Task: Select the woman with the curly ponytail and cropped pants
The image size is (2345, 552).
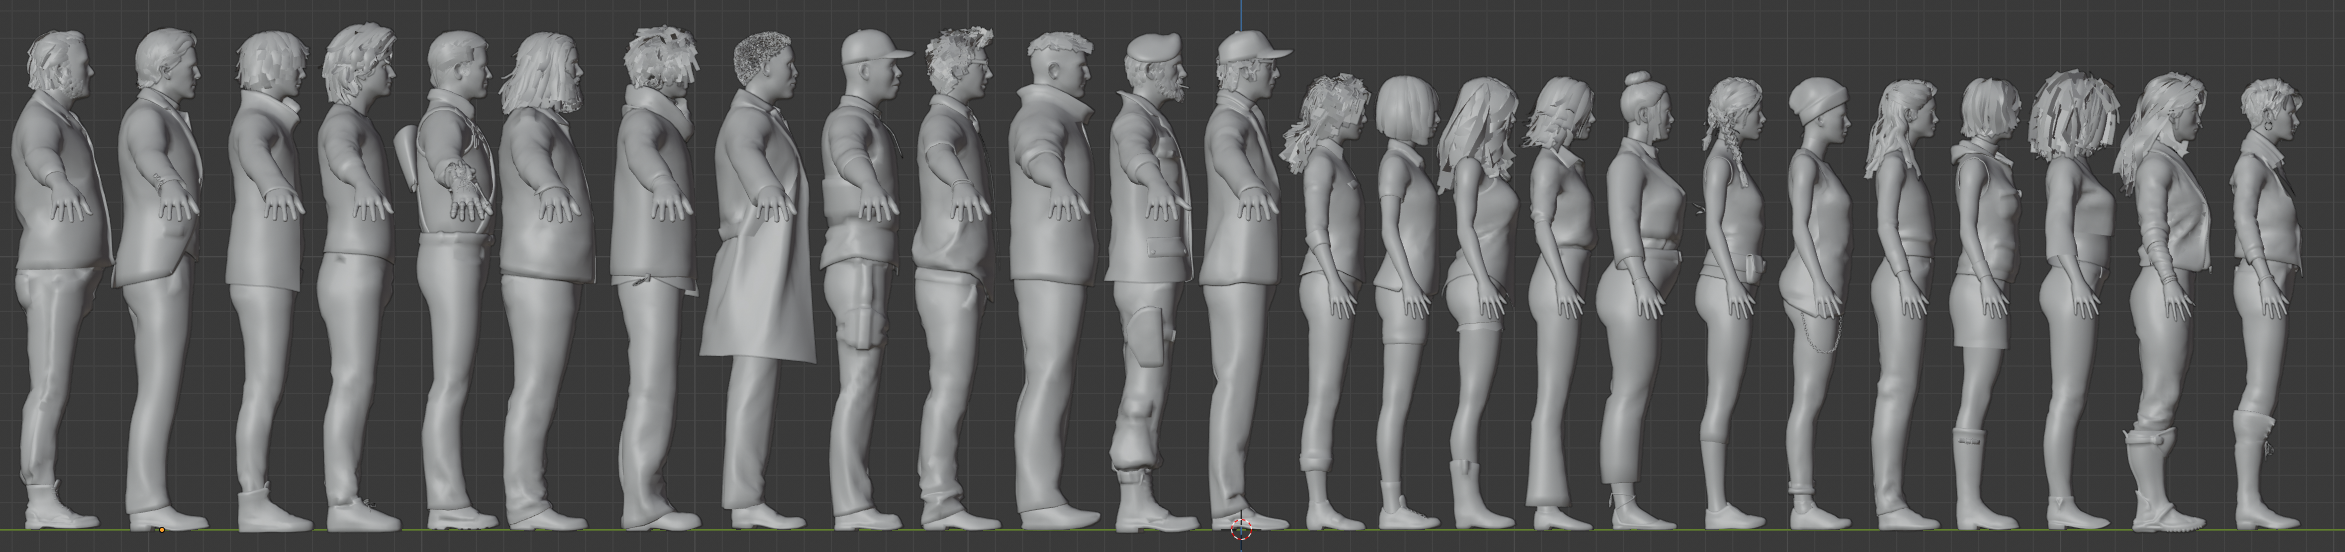Action: point(1326,300)
